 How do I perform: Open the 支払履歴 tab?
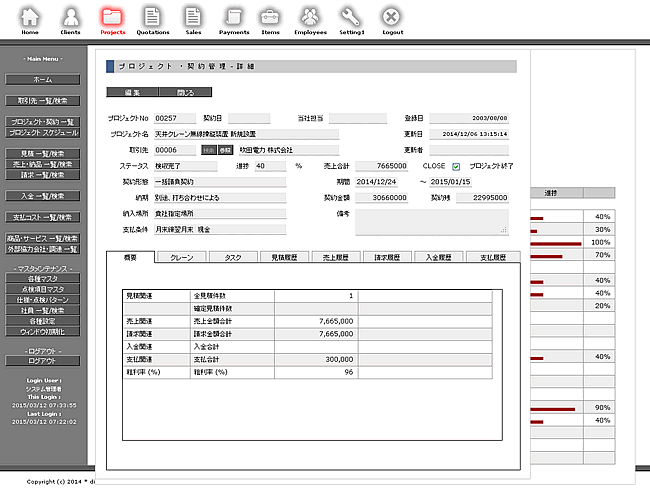[x=493, y=257]
